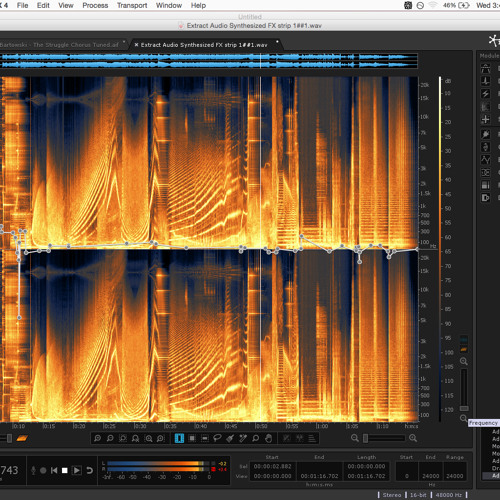Start recording with the record button
This screenshot has height=500, width=500.
pyautogui.click(x=43, y=470)
